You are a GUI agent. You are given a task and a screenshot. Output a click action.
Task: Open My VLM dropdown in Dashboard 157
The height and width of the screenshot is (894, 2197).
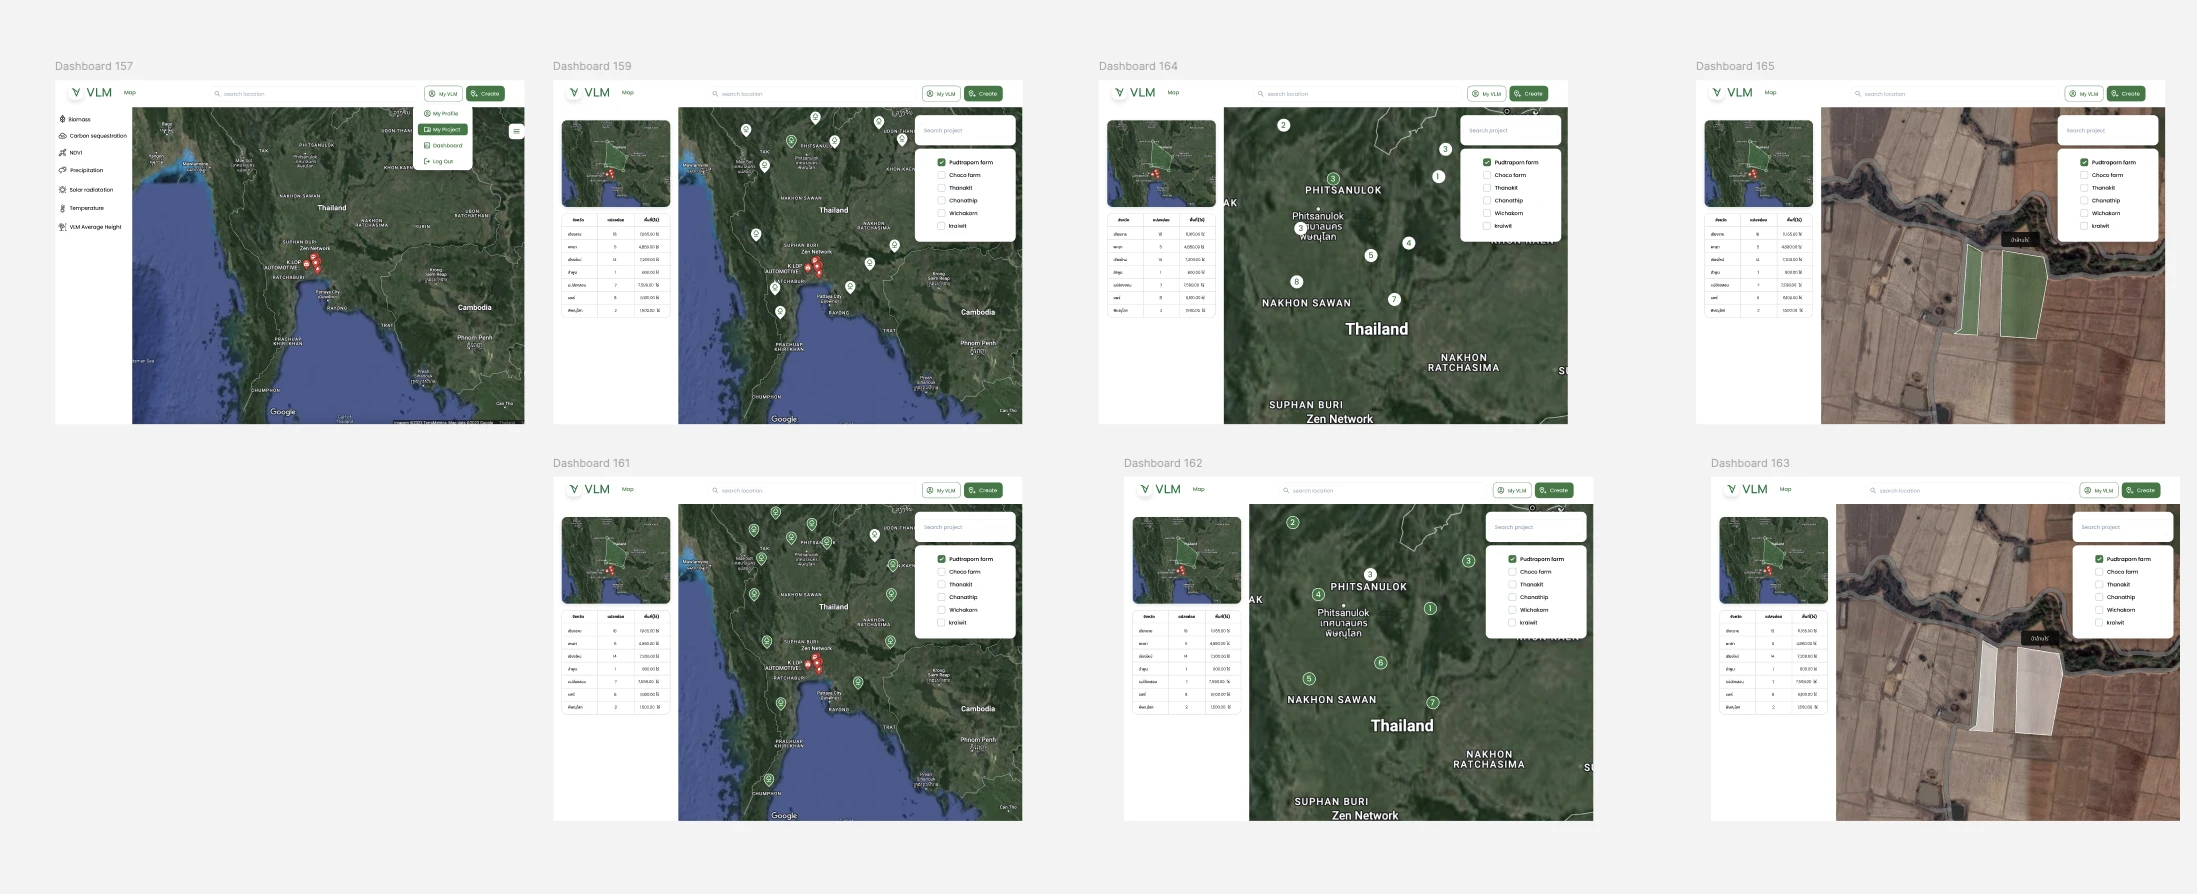pos(443,94)
